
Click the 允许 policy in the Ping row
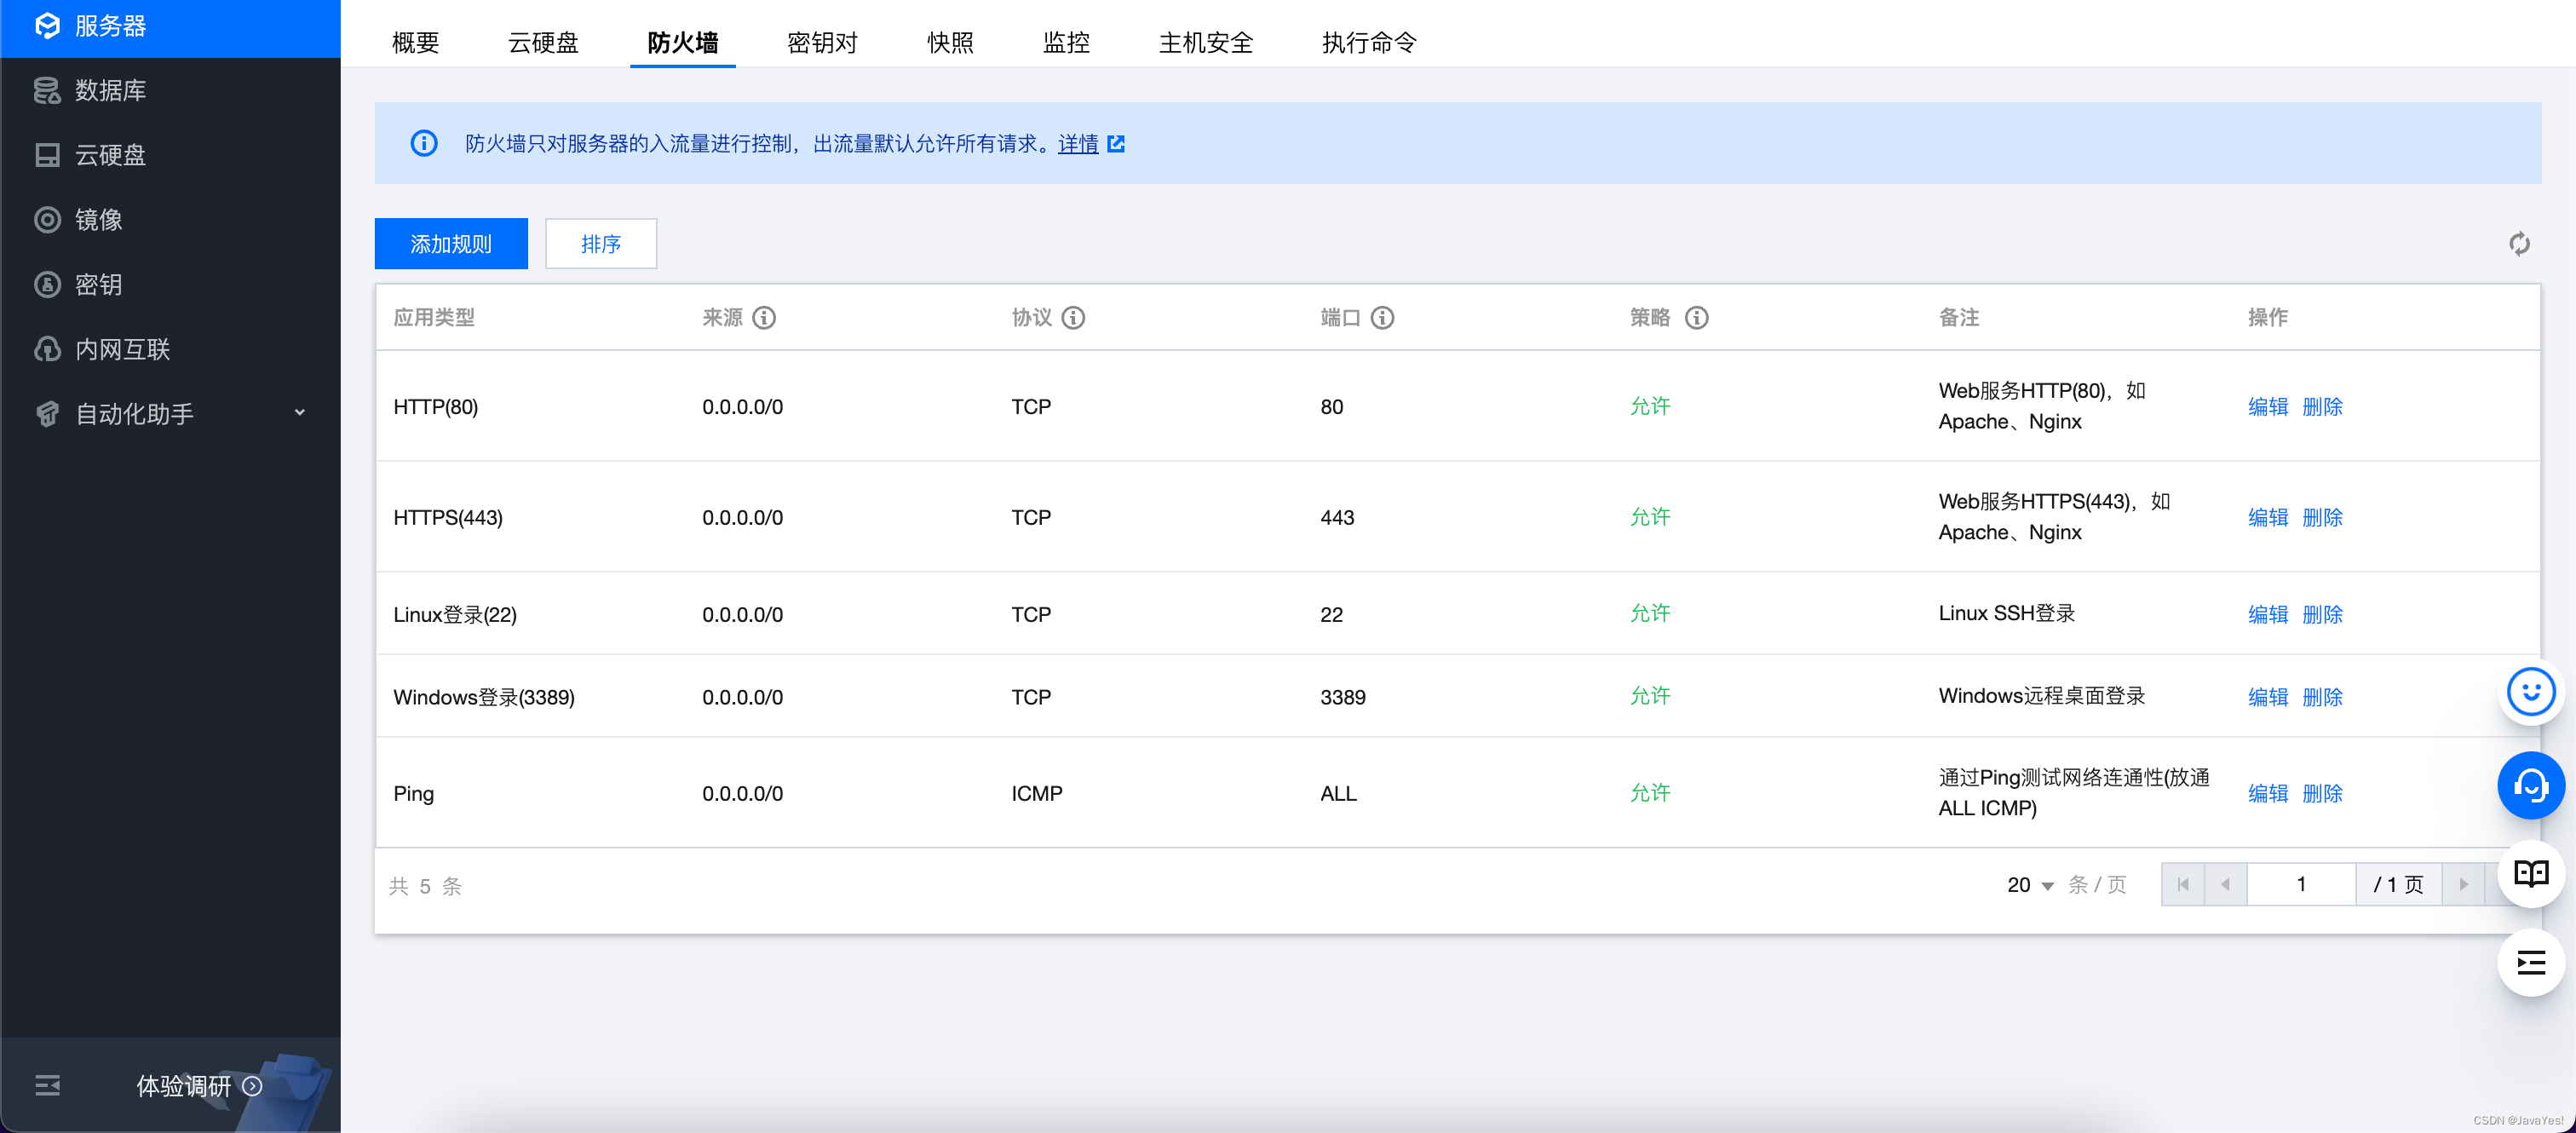[x=1650, y=793]
